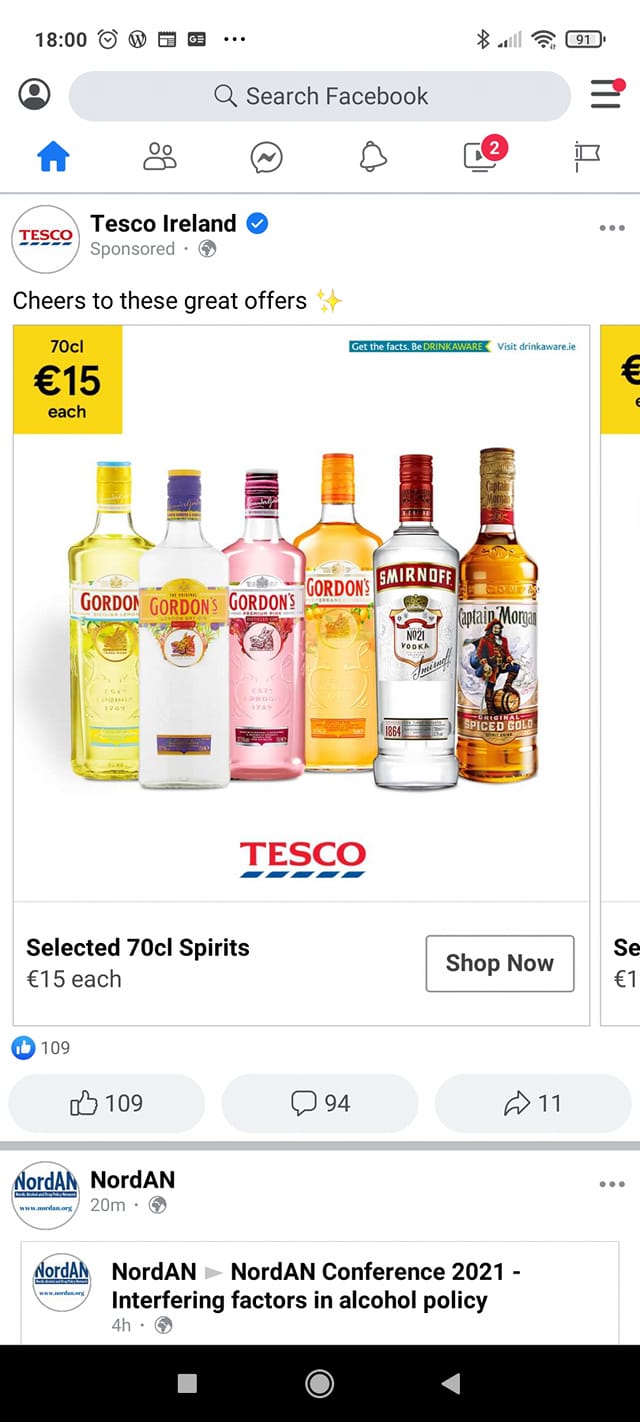Open the Tesco Ireland page name
Screen dimensions: 640x1422
click(x=163, y=223)
